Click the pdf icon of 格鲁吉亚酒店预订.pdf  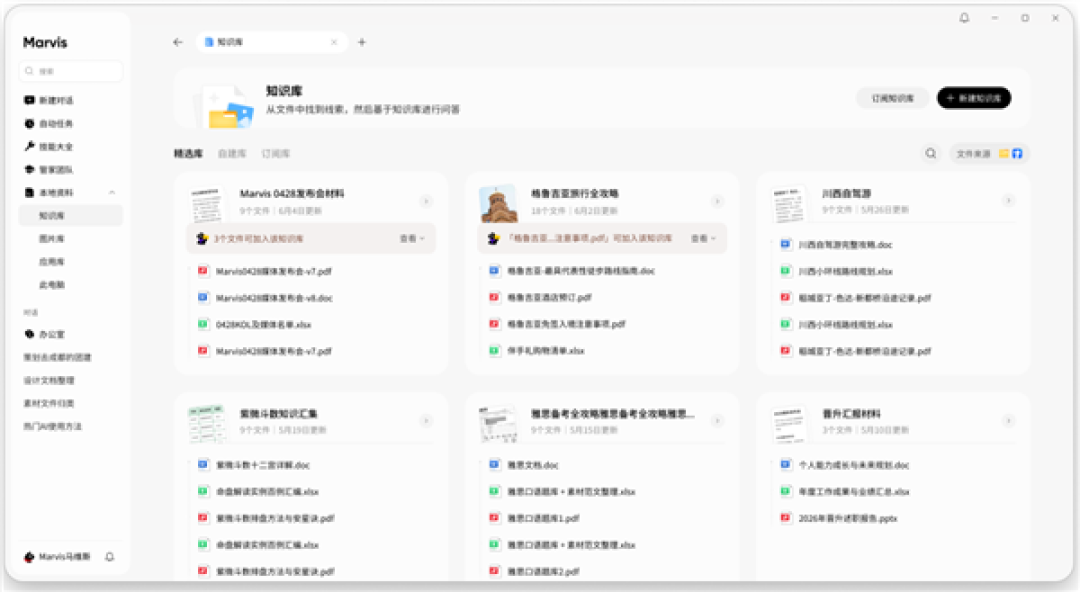494,297
